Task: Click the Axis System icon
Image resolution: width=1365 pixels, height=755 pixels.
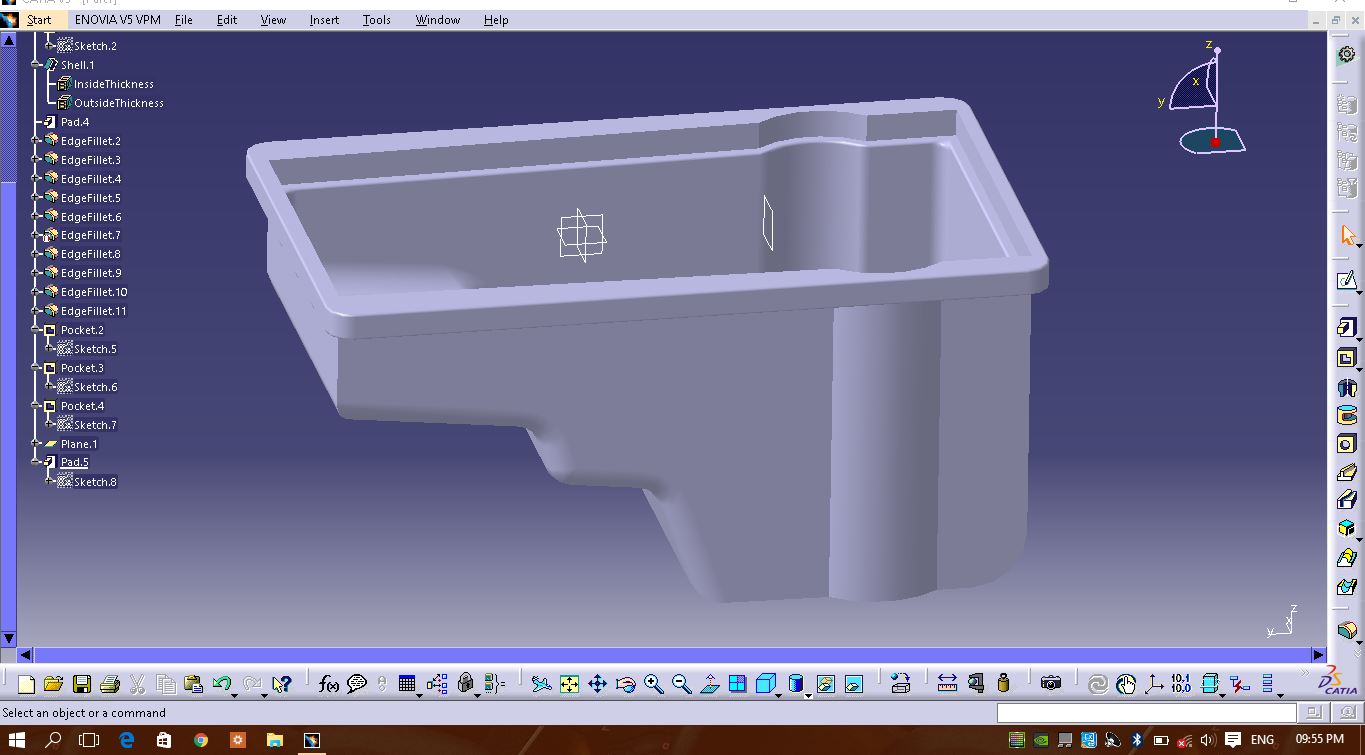Action: [x=1153, y=684]
